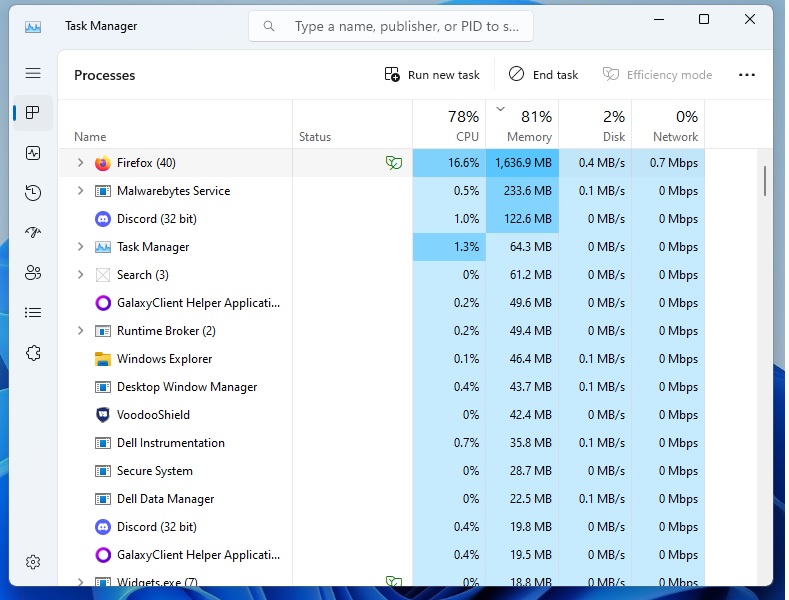Sort by the Status column header
The image size is (789, 600).
[x=352, y=124]
